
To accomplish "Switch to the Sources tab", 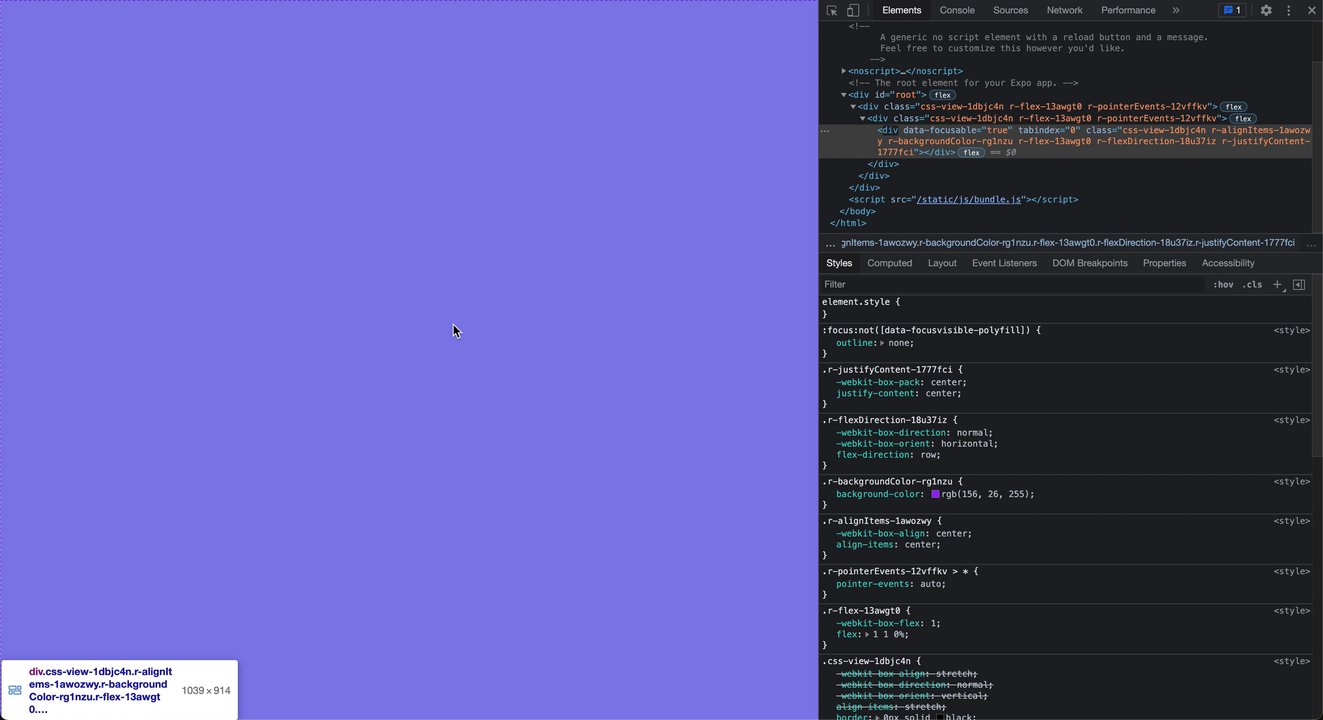I will point(1011,10).
